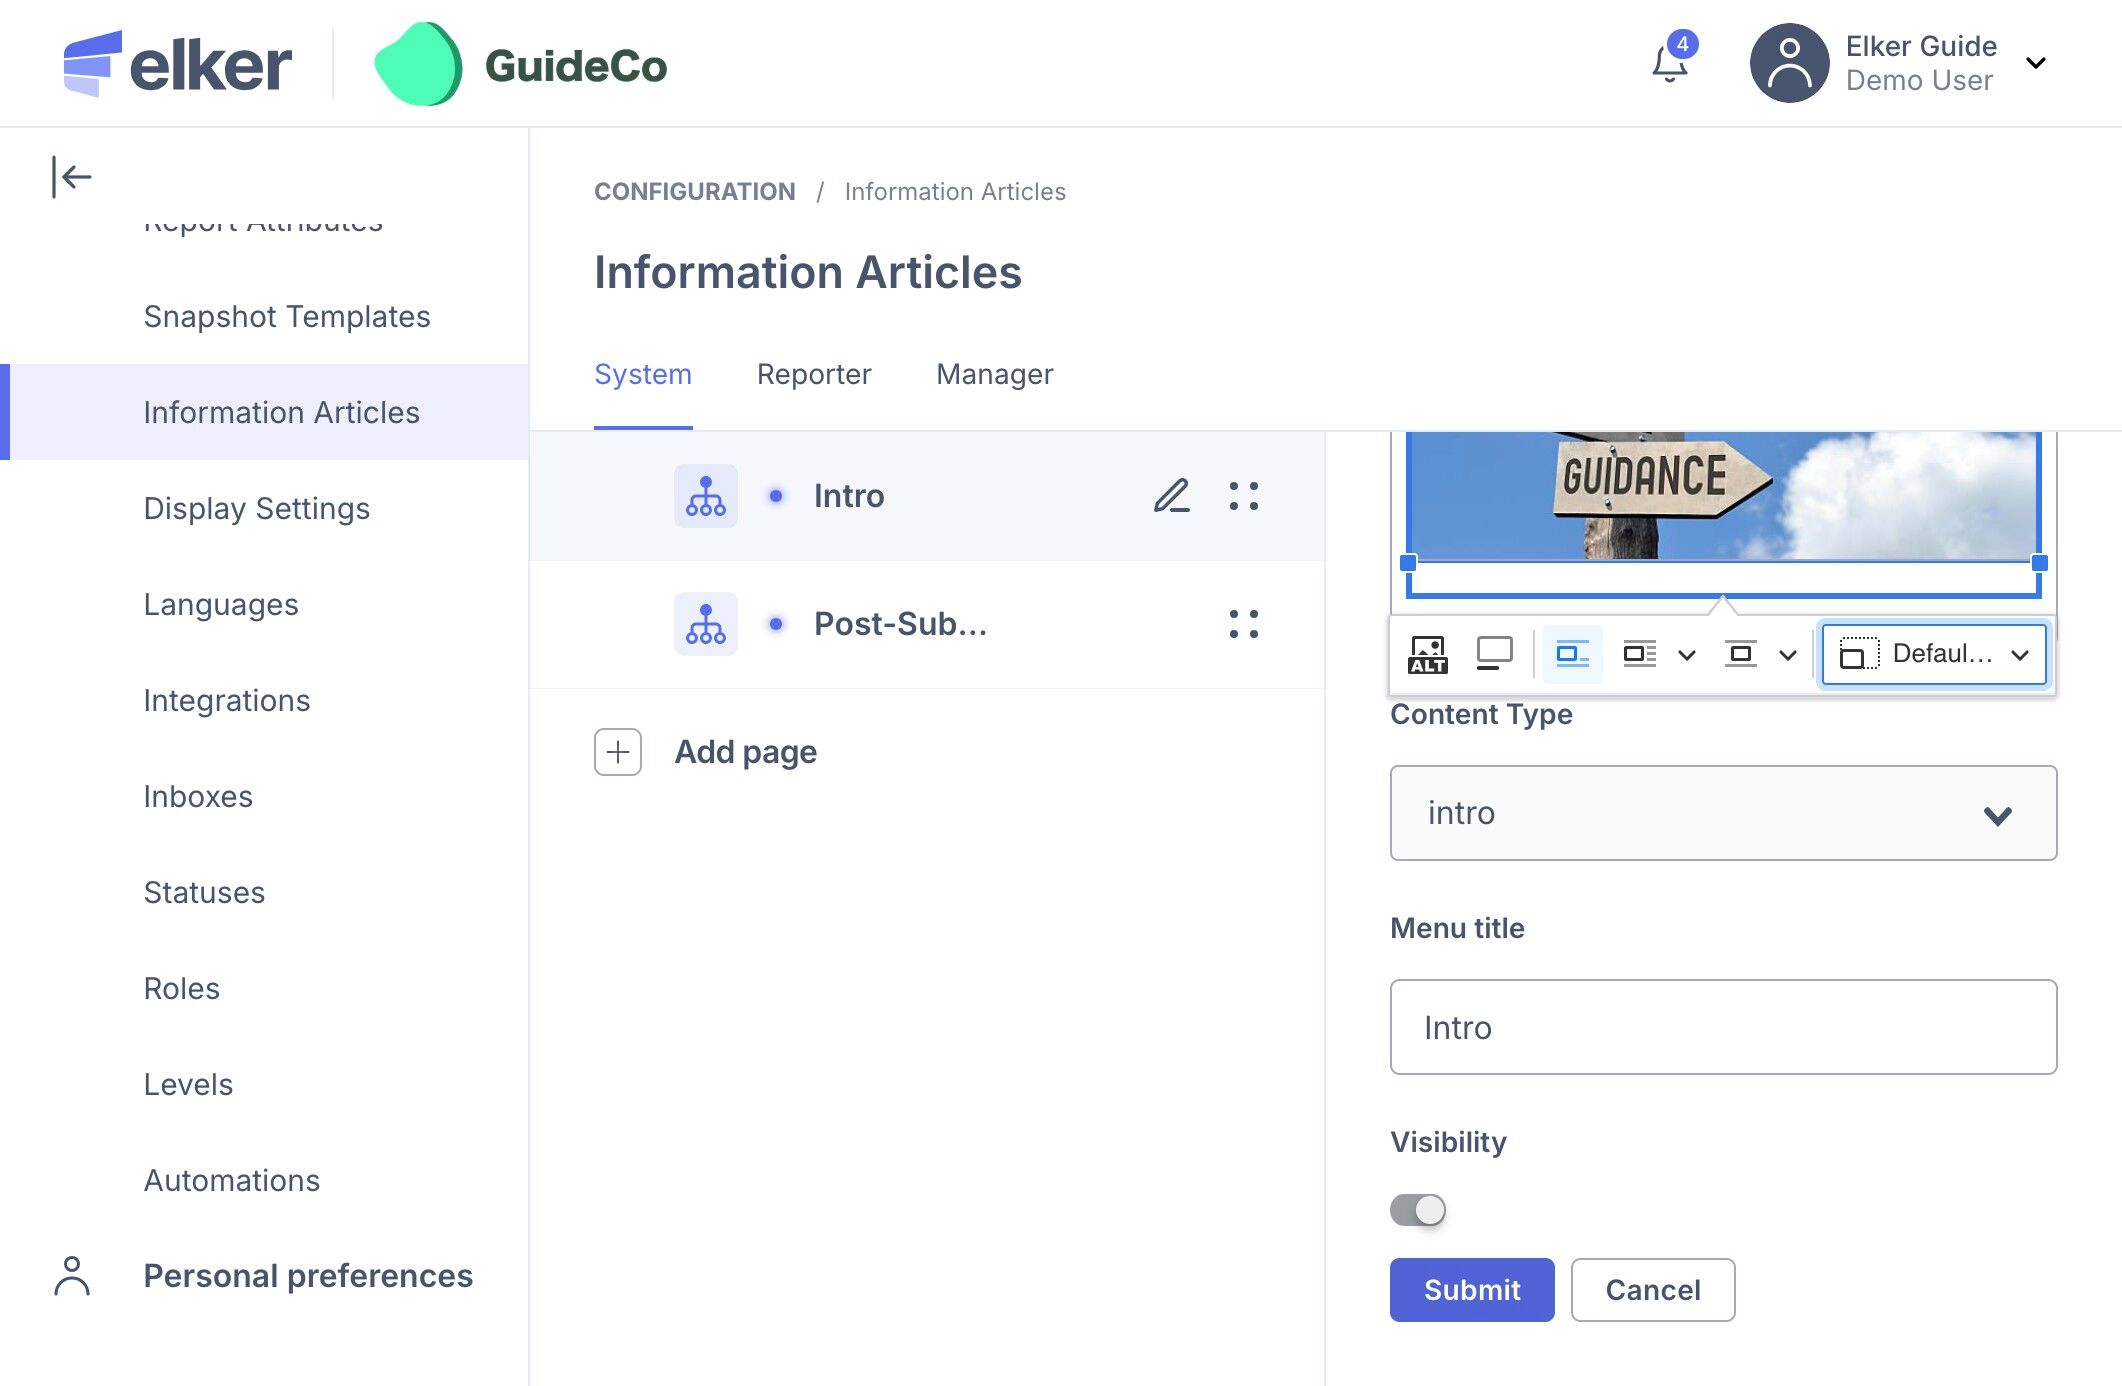The image size is (2122, 1386).
Task: Click the Cancel button
Action: click(x=1652, y=1290)
